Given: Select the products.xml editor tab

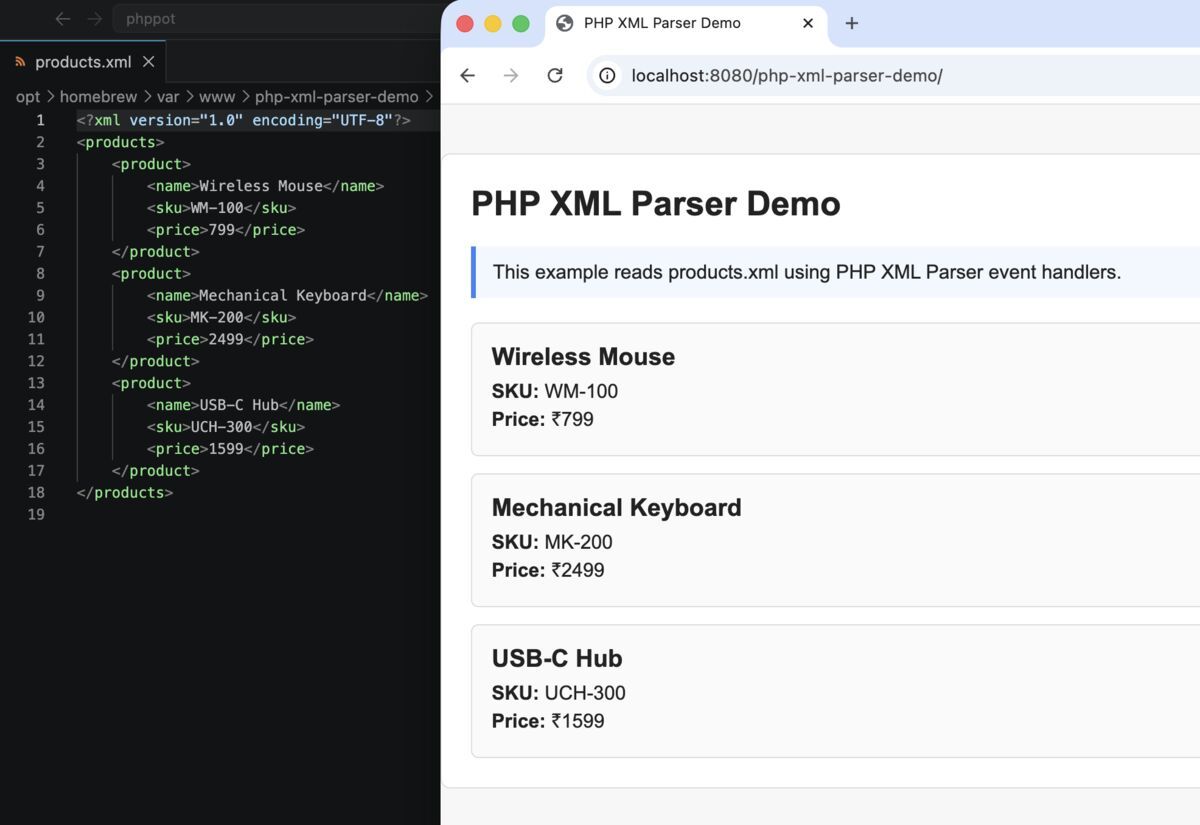Looking at the screenshot, I should point(82,62).
